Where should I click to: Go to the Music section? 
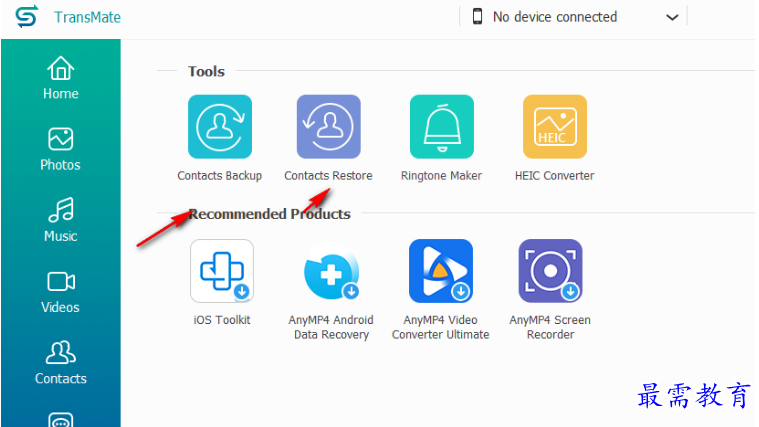pos(61,220)
